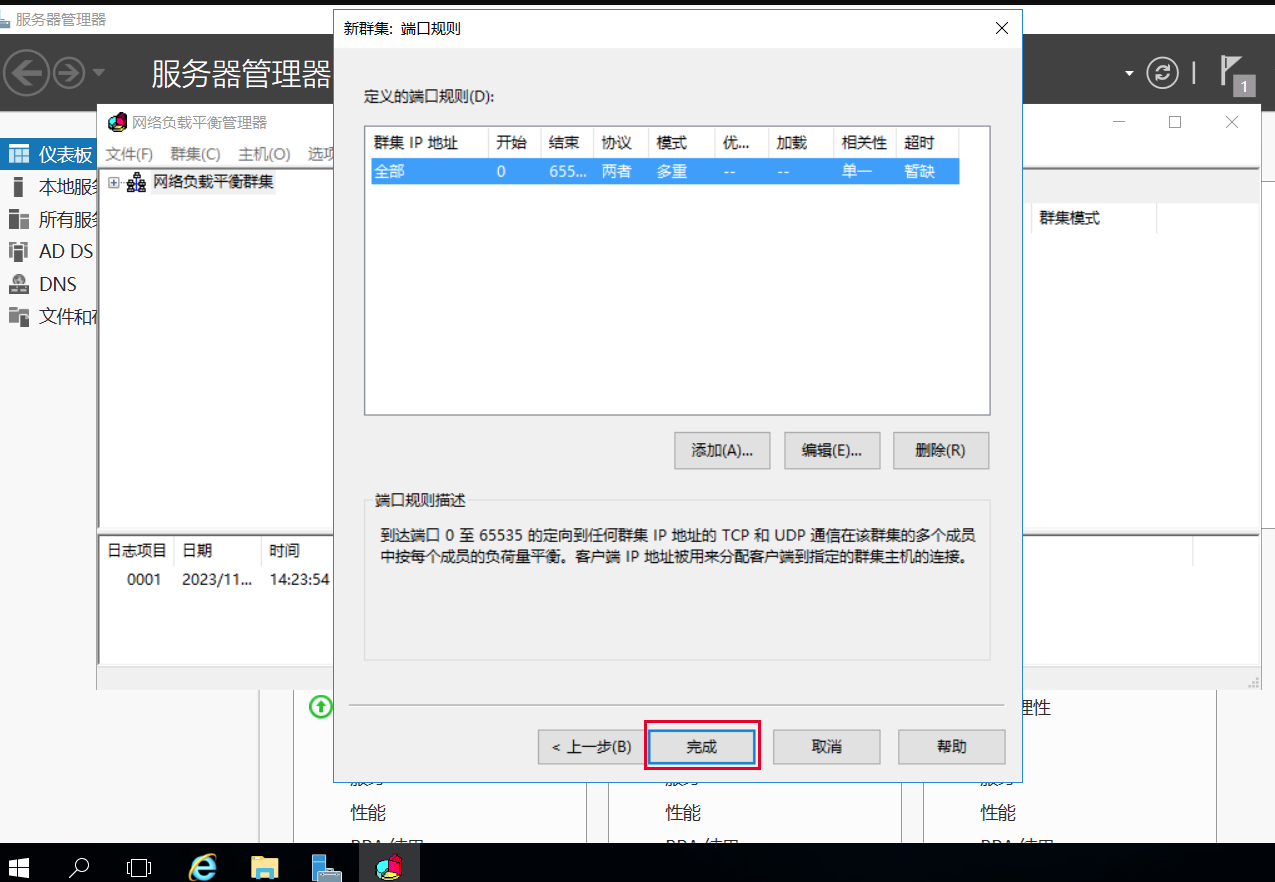
Task: Select AD DS in the sidebar
Action: pos(65,252)
